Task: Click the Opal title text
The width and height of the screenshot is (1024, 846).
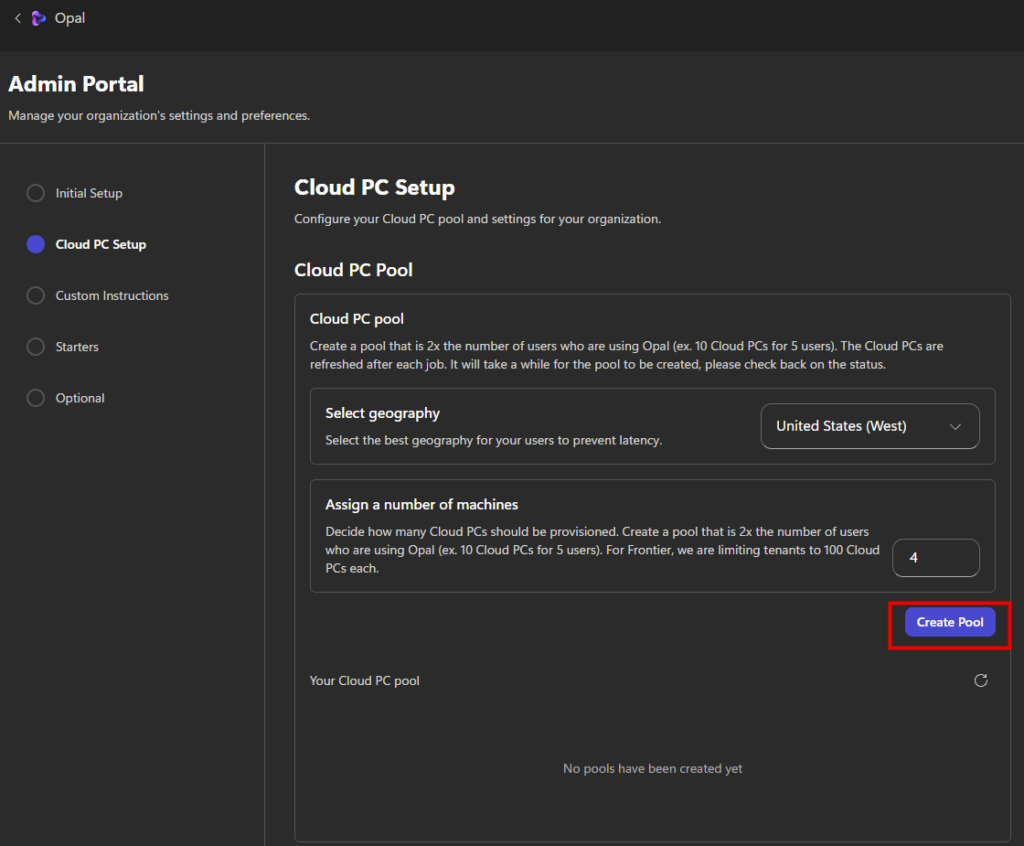Action: pos(70,18)
